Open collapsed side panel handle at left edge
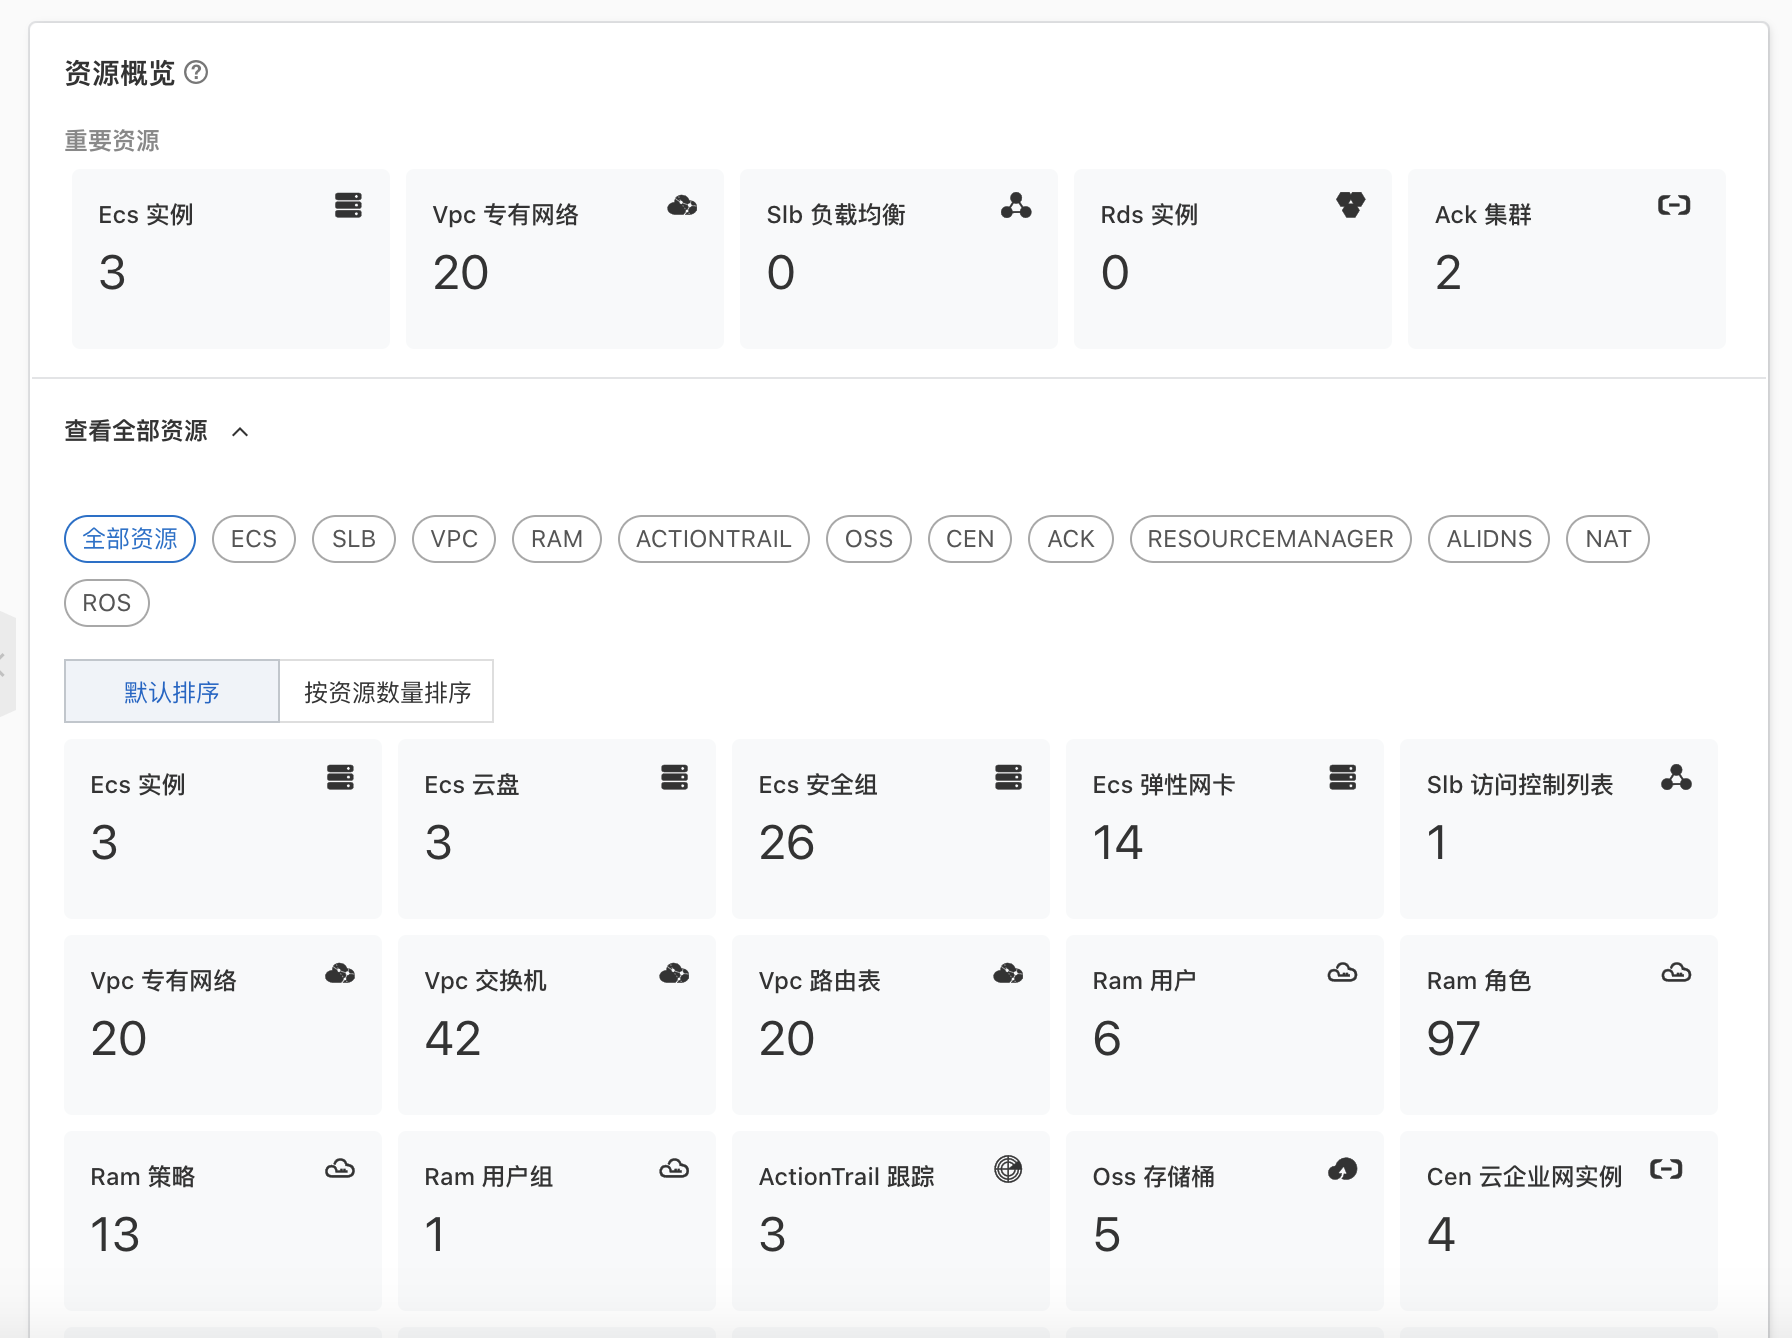This screenshot has height=1338, width=1792. (6, 664)
